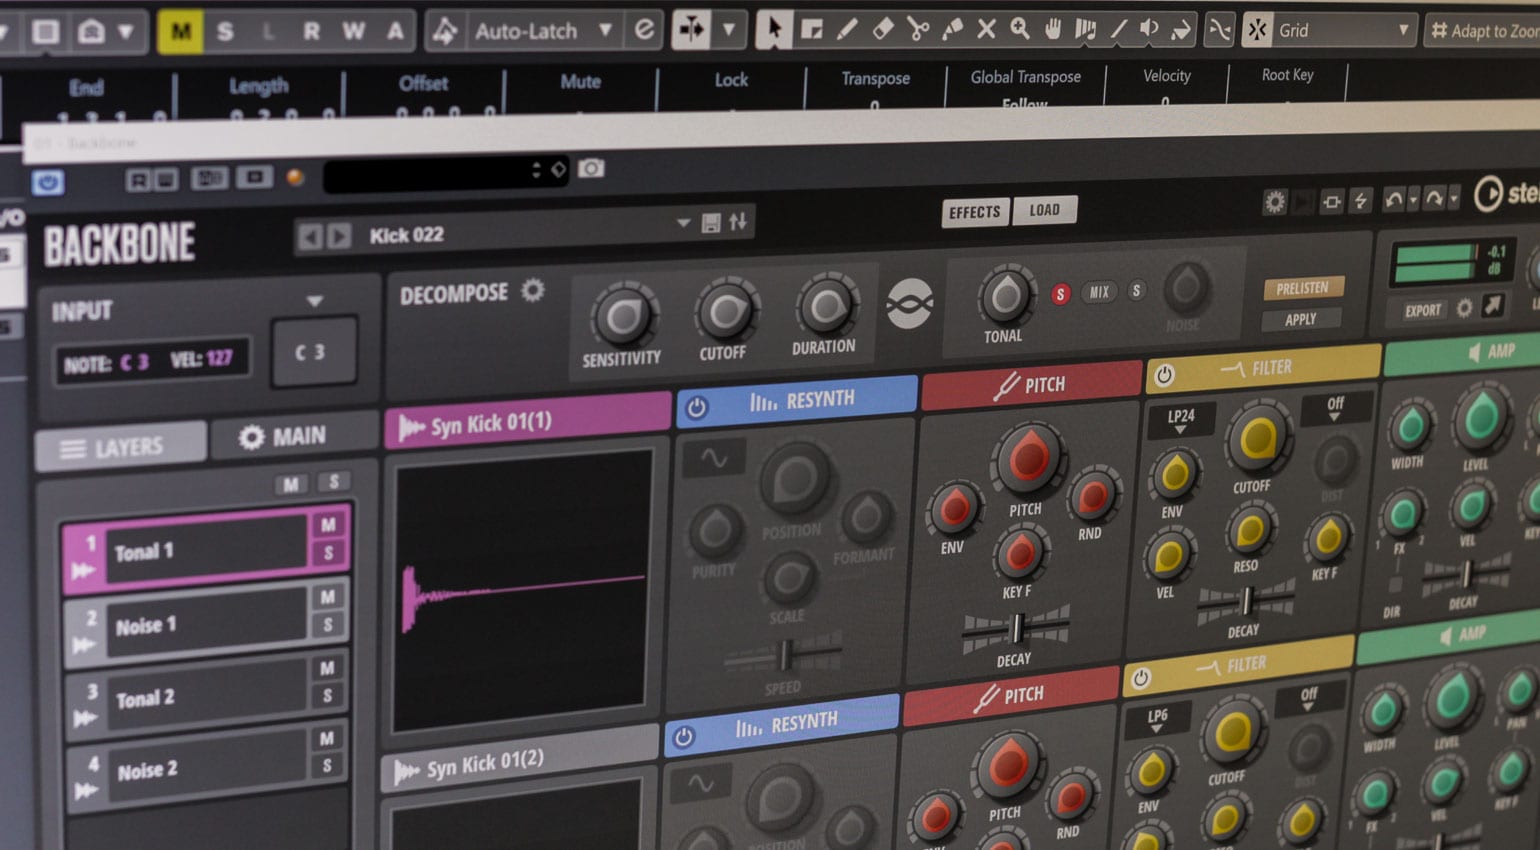Open the dropdown beside the snap icon
1540x850 pixels.
click(x=728, y=30)
